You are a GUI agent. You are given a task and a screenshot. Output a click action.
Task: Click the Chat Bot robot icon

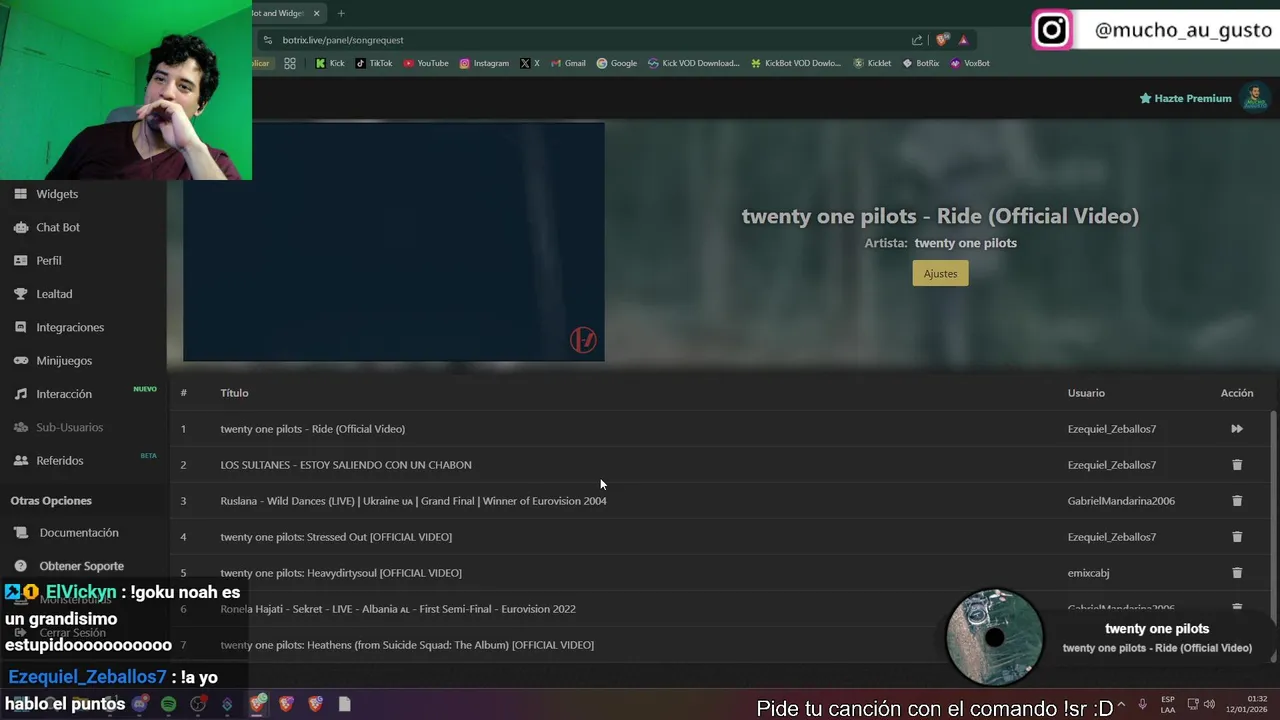20,227
